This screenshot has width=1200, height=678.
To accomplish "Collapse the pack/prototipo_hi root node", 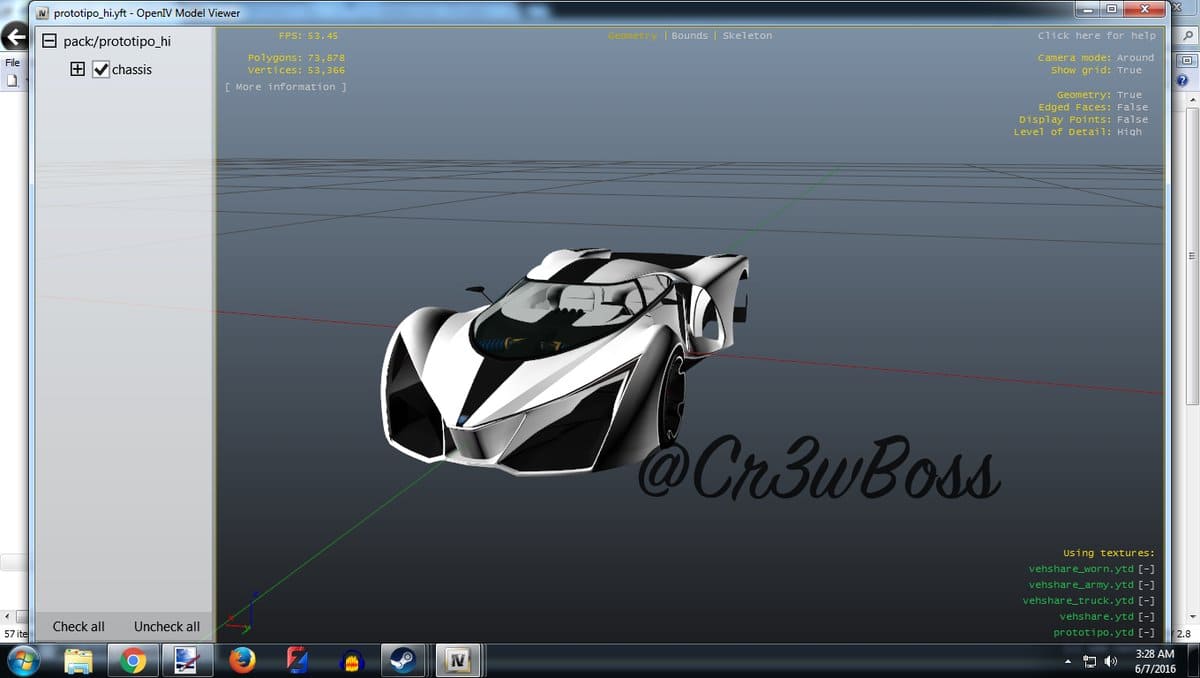I will (x=48, y=42).
